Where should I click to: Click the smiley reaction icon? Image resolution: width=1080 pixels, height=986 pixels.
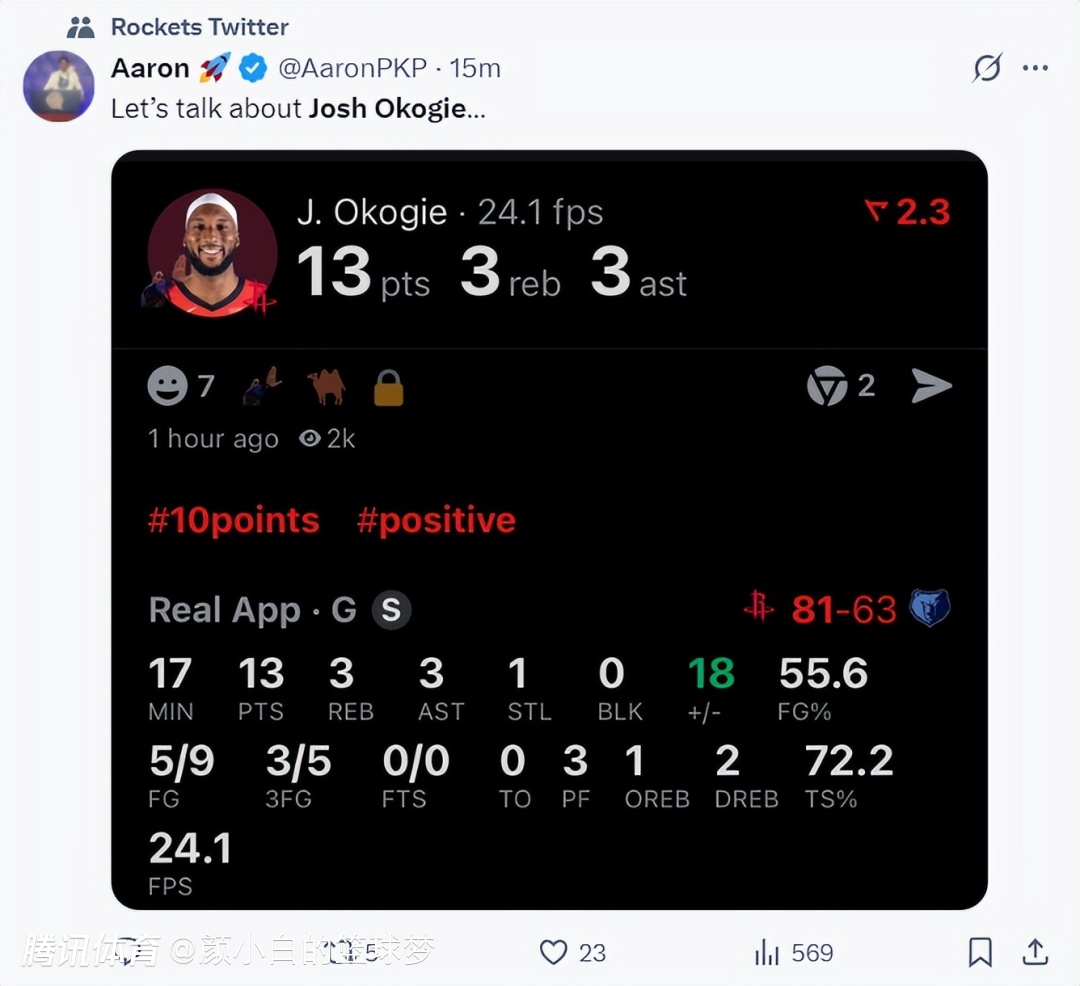(x=167, y=386)
